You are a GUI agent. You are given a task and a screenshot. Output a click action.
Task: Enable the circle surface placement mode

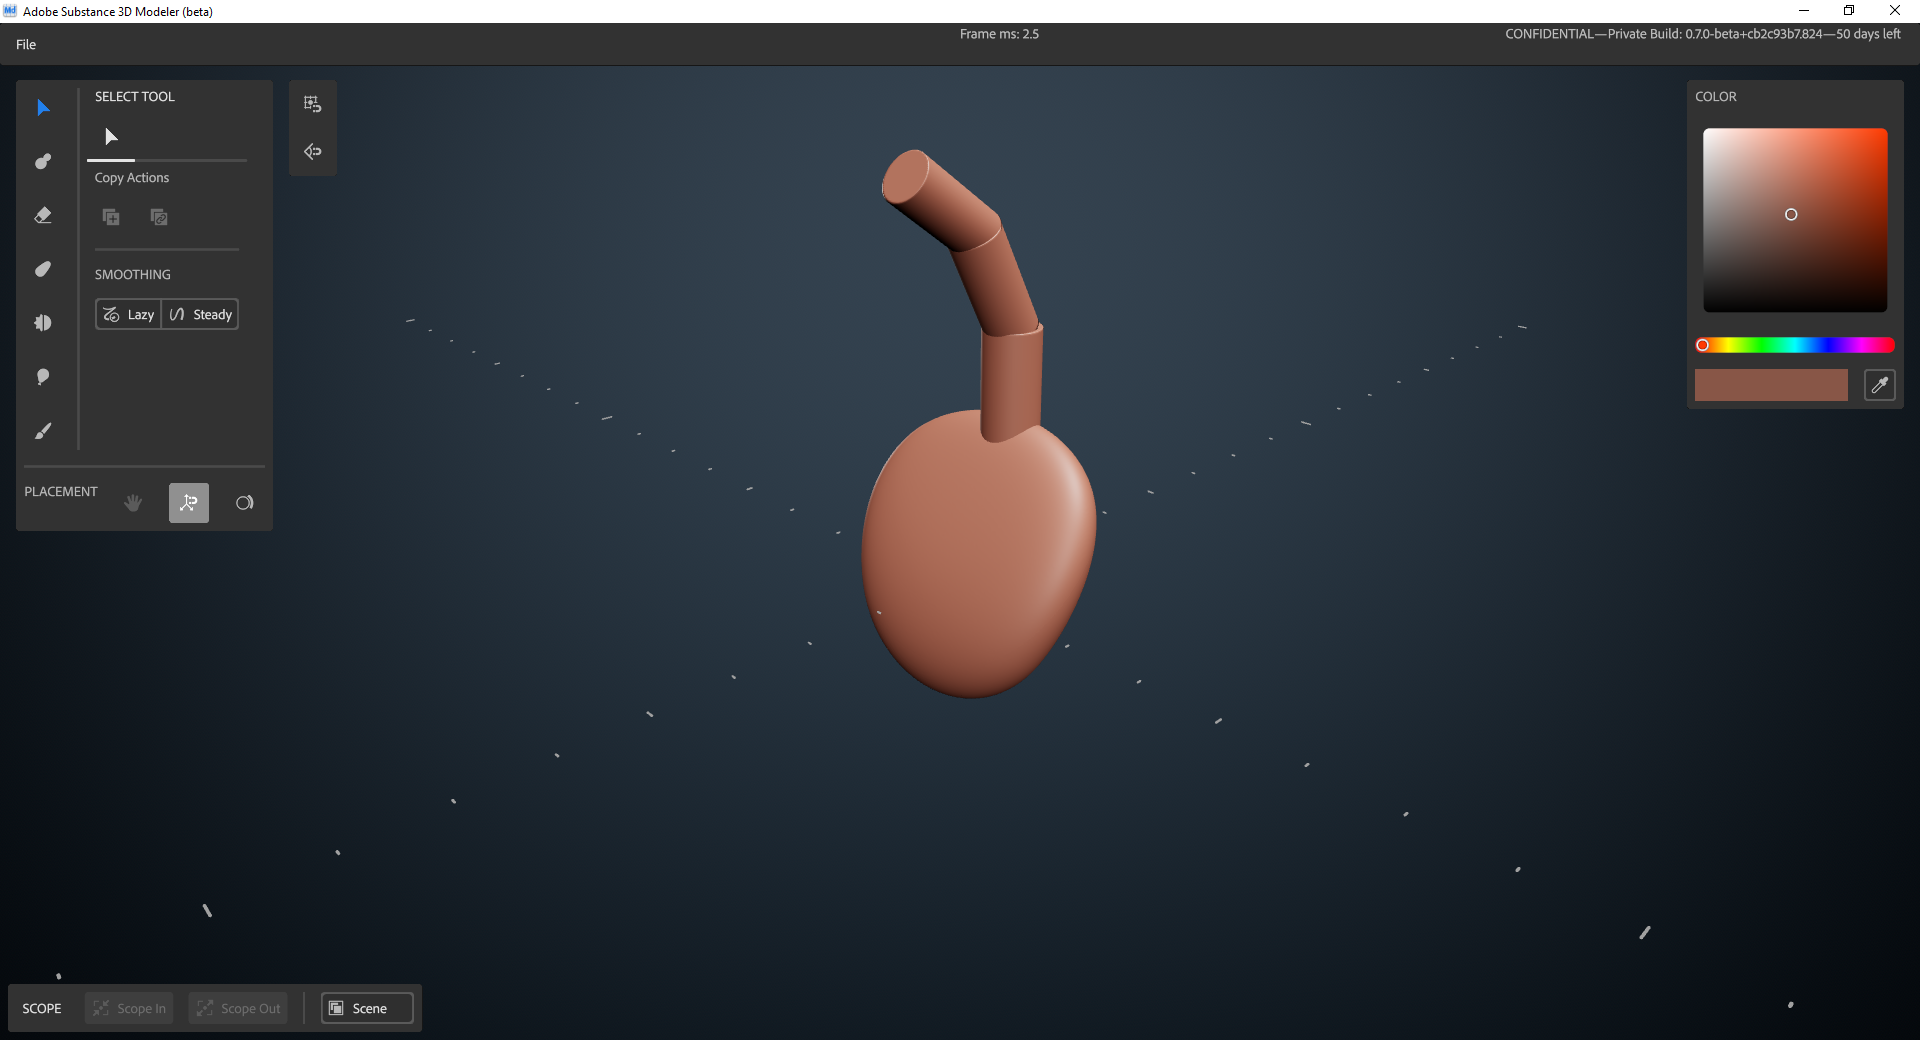tap(245, 503)
